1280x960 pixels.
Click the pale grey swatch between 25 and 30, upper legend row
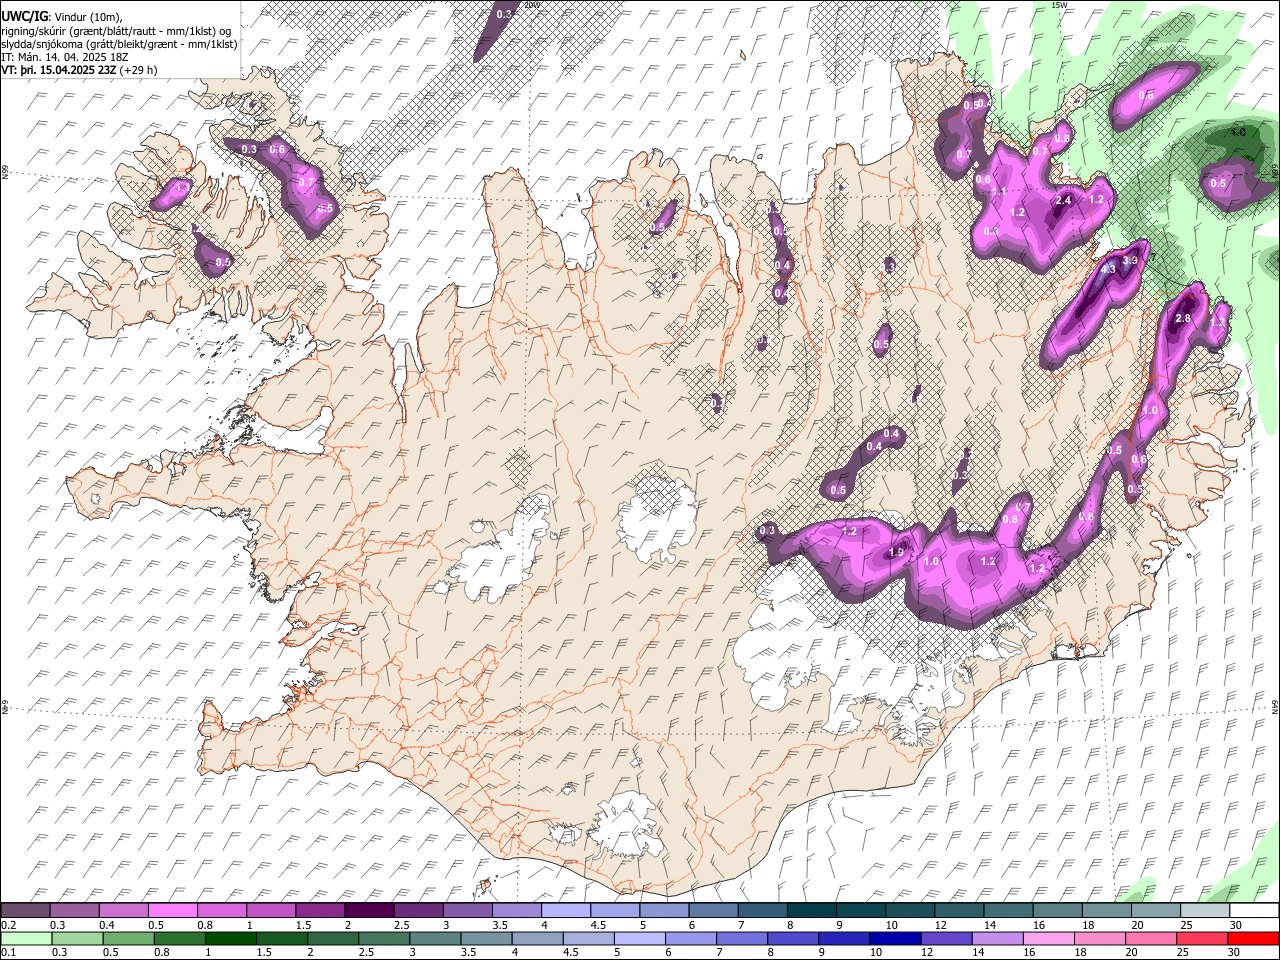point(1204,911)
